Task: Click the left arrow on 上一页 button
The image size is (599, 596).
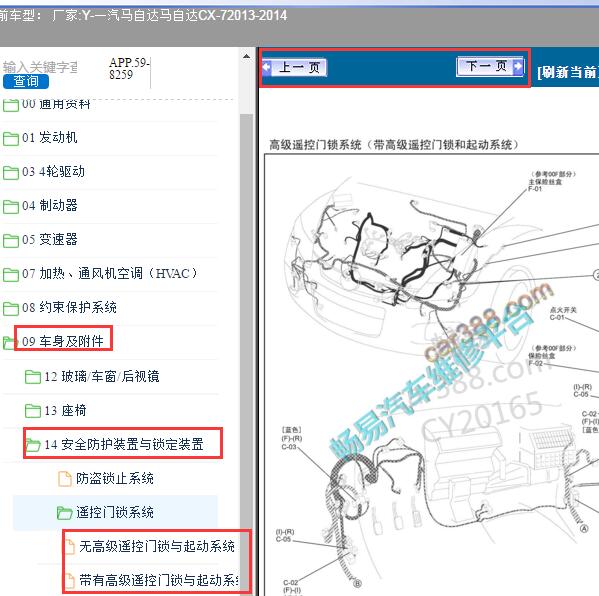Action: point(267,67)
